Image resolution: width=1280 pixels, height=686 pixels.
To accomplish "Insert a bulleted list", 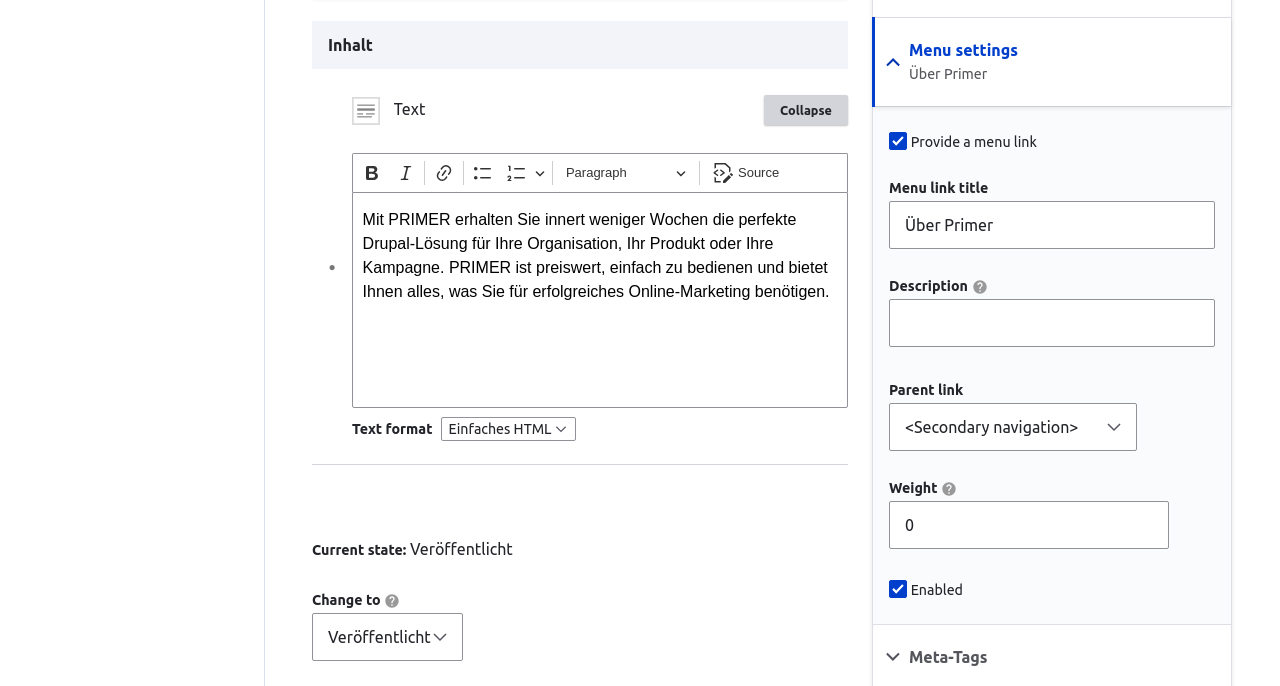I will point(483,173).
